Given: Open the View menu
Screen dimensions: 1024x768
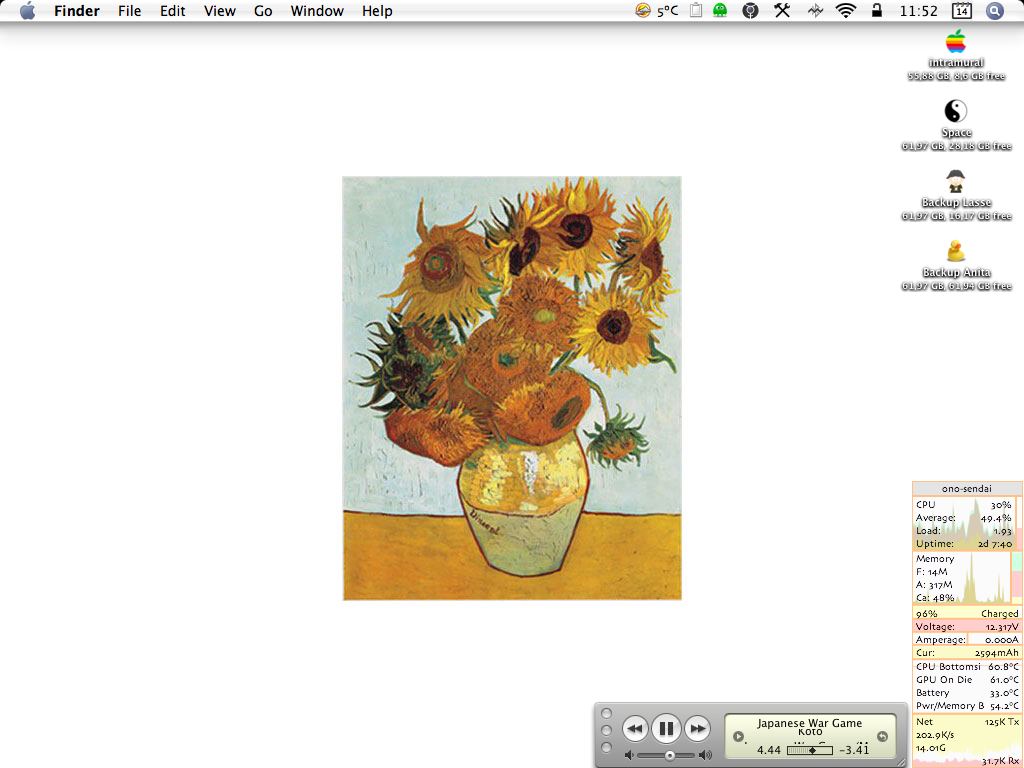Looking at the screenshot, I should coord(219,11).
